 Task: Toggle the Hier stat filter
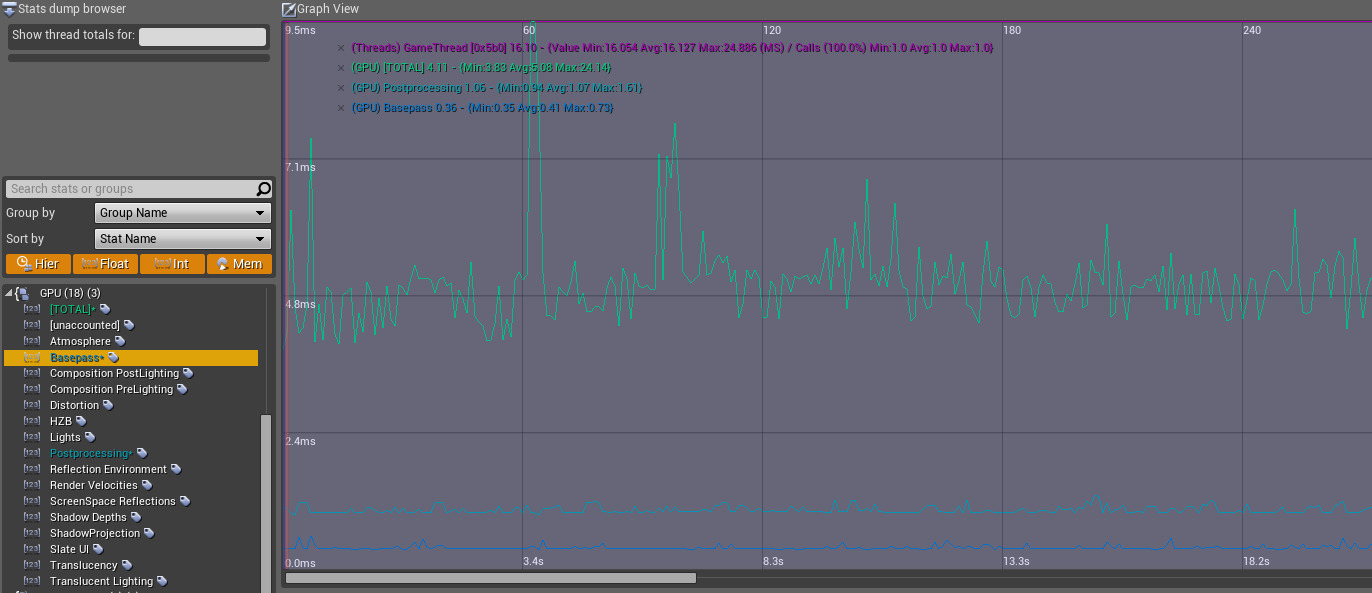39,264
